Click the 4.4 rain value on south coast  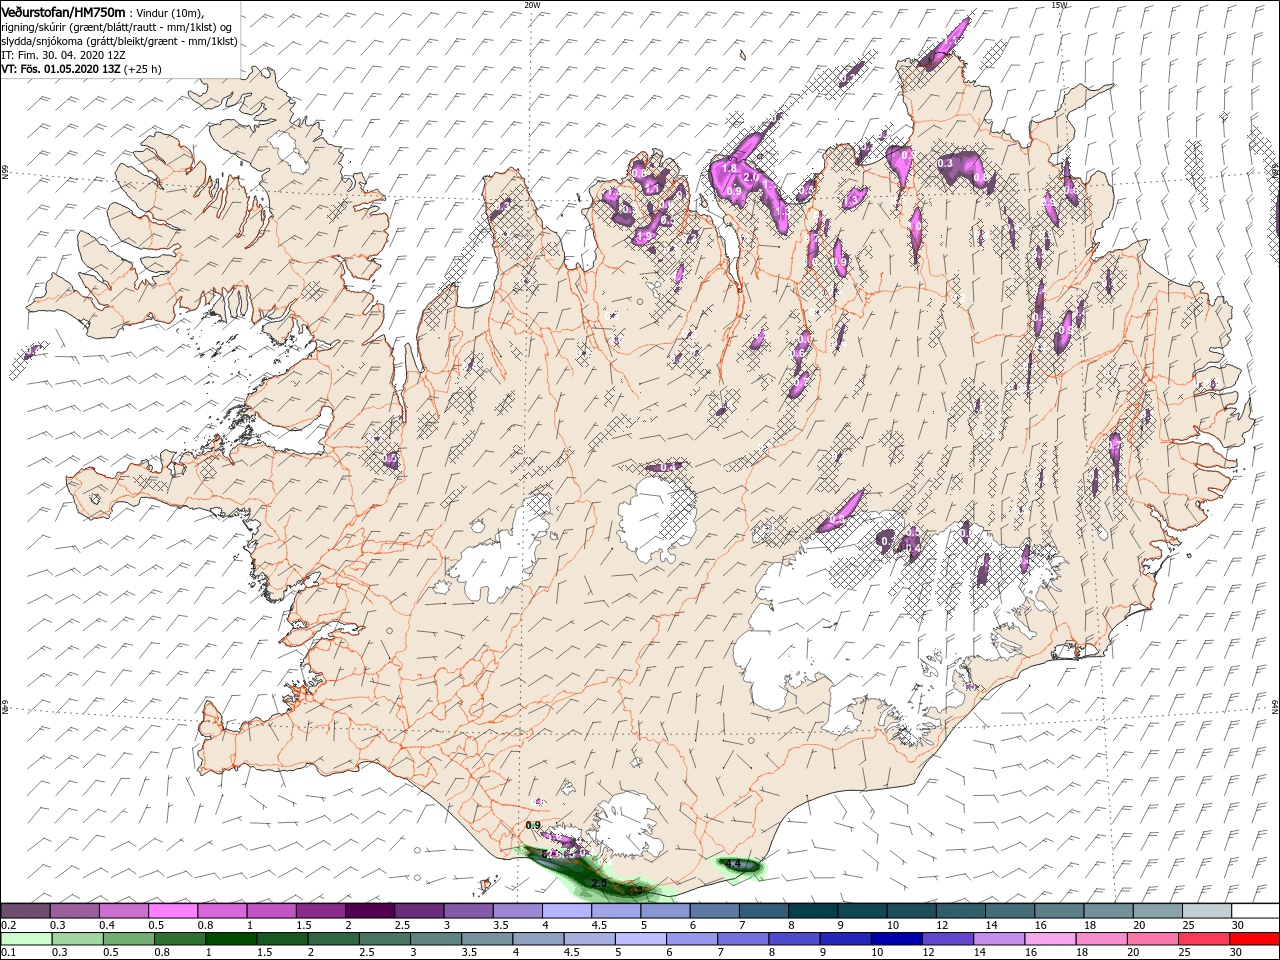(x=733, y=864)
